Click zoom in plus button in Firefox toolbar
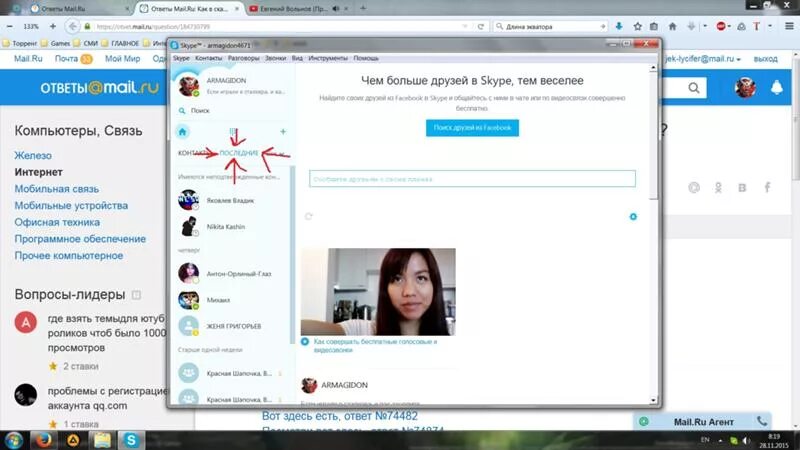Viewport: 800px width, 450px height. 53,26
